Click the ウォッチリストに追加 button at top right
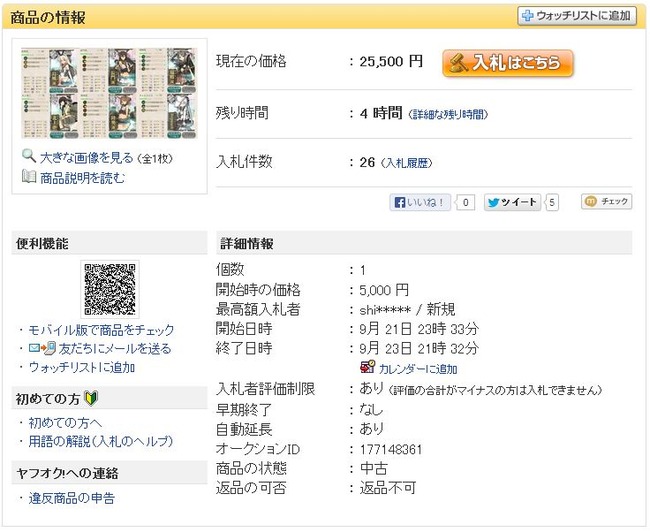 (x=577, y=16)
